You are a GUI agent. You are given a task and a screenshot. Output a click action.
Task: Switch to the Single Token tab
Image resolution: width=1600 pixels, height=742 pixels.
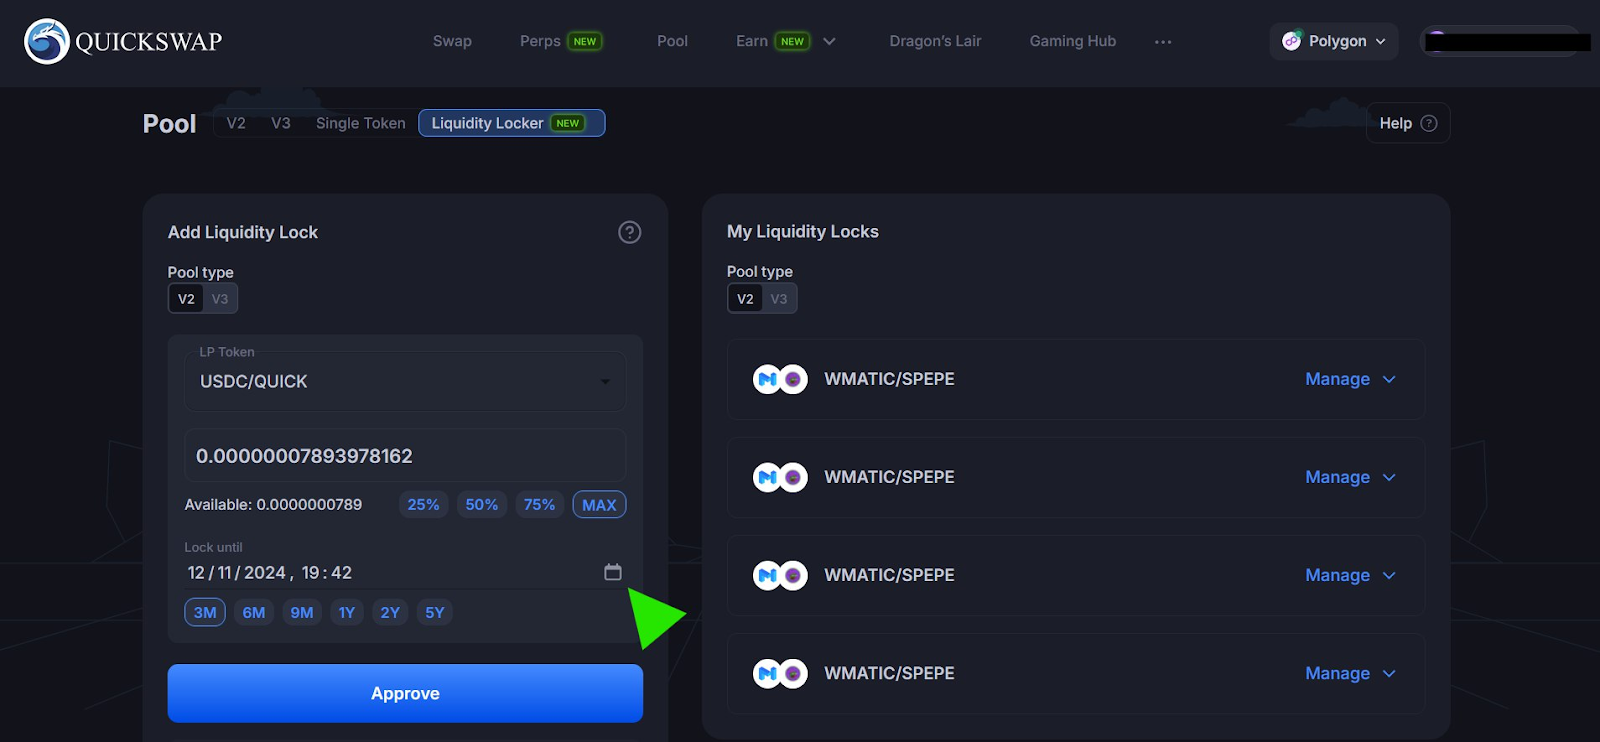[x=361, y=123]
